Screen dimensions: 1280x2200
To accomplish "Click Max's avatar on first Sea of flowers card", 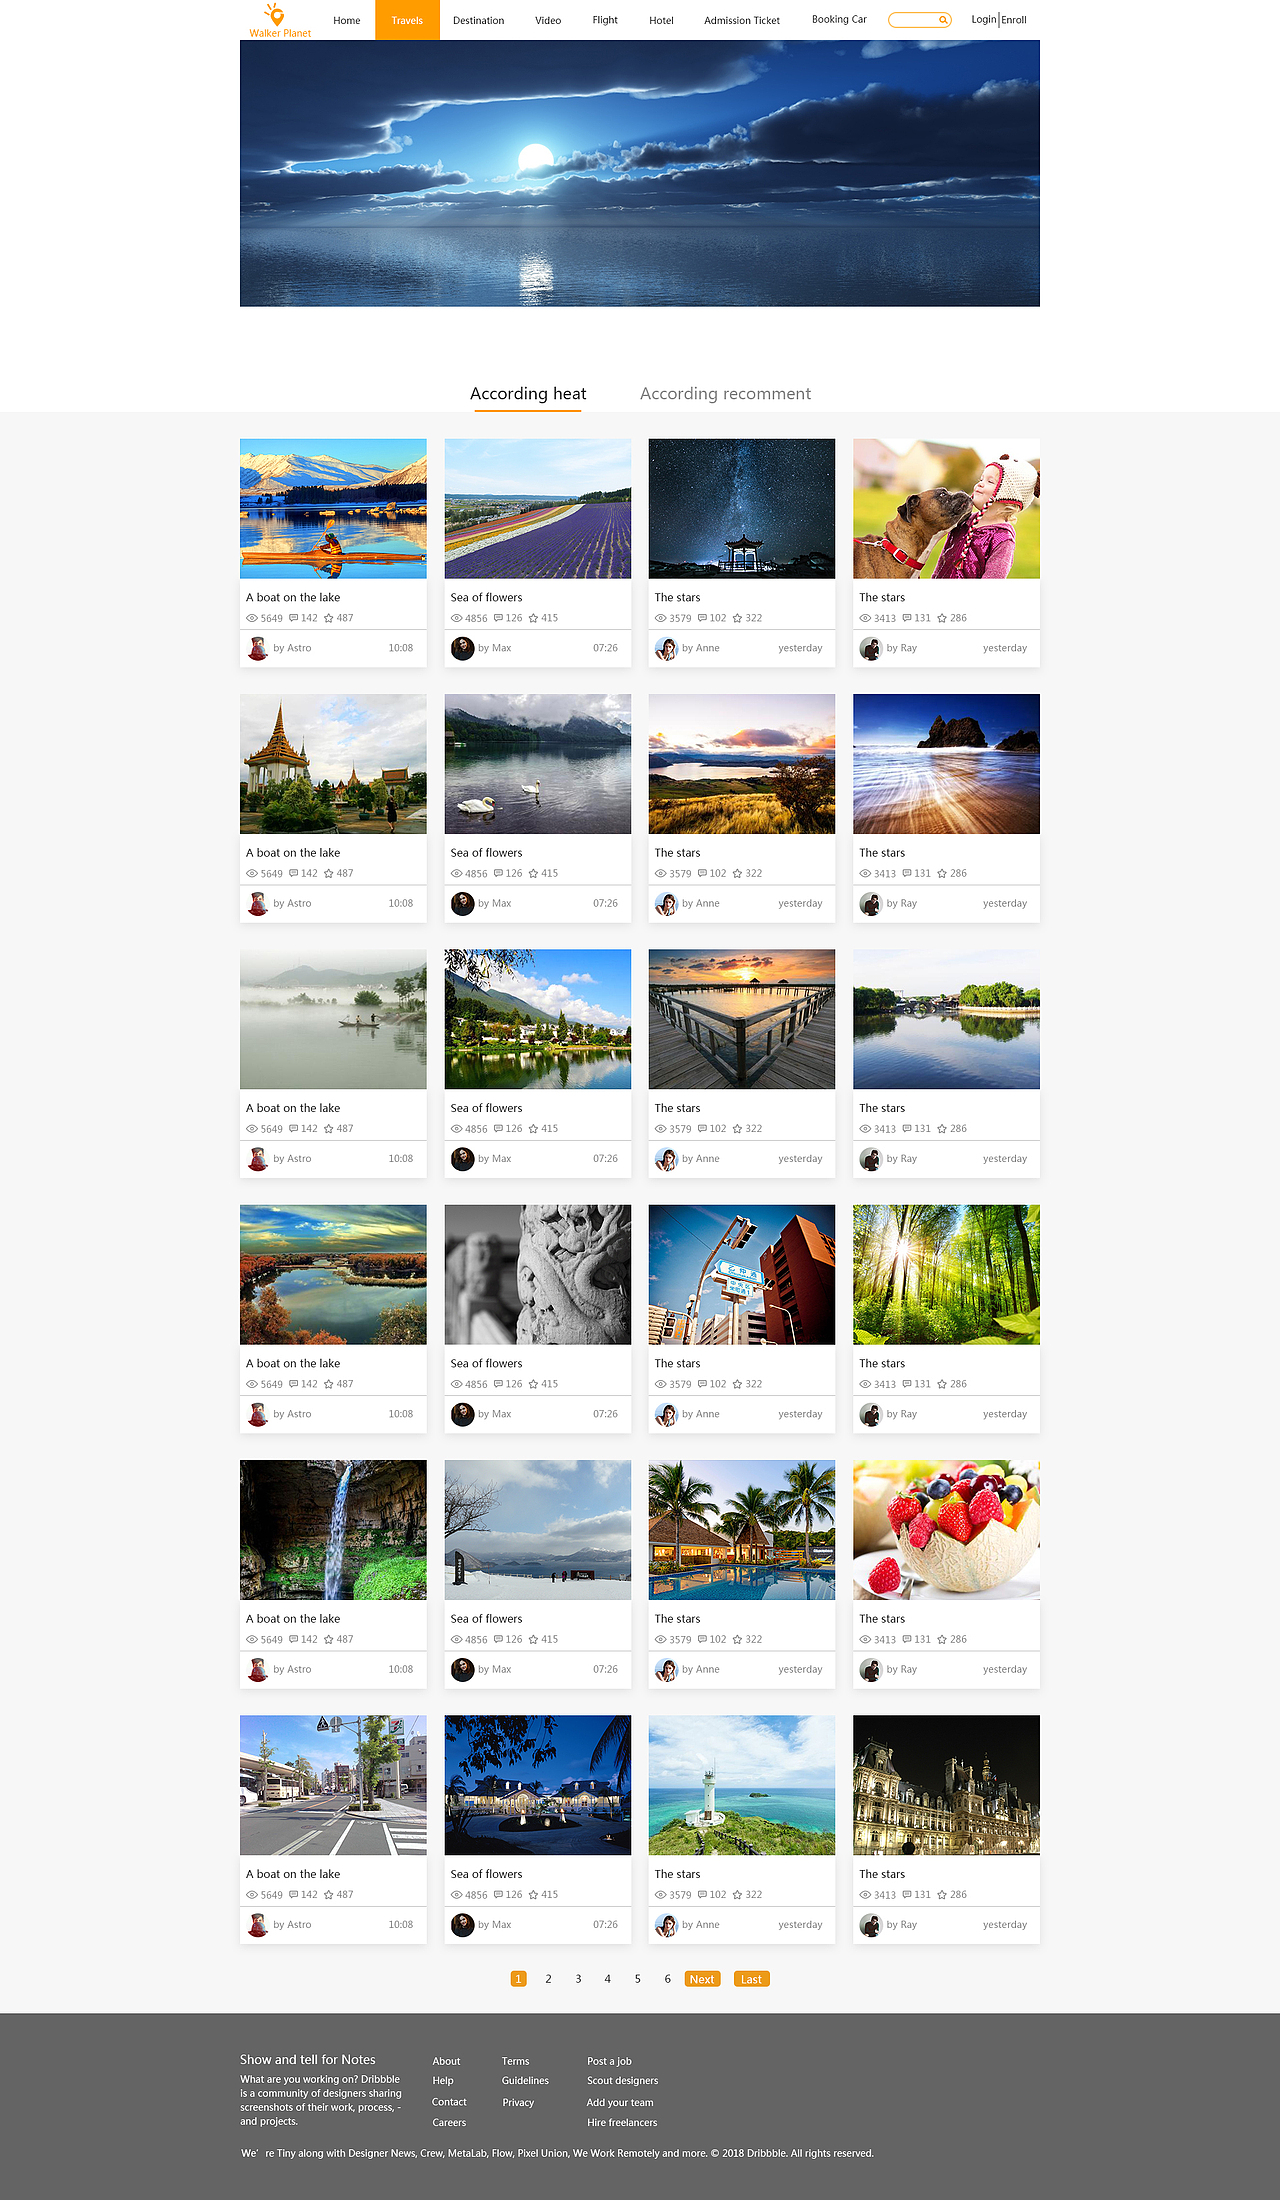I will [x=462, y=648].
